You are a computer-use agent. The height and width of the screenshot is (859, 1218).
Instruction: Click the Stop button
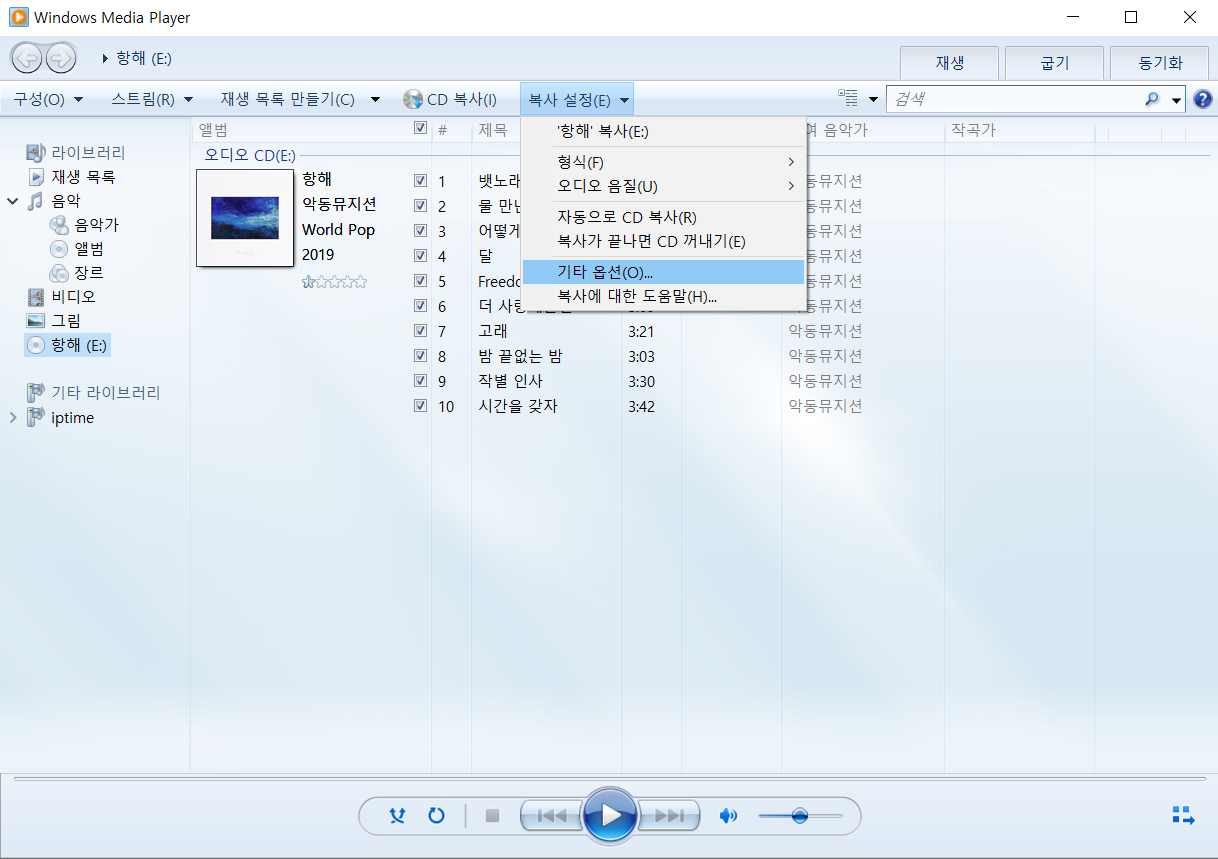tap(492, 815)
